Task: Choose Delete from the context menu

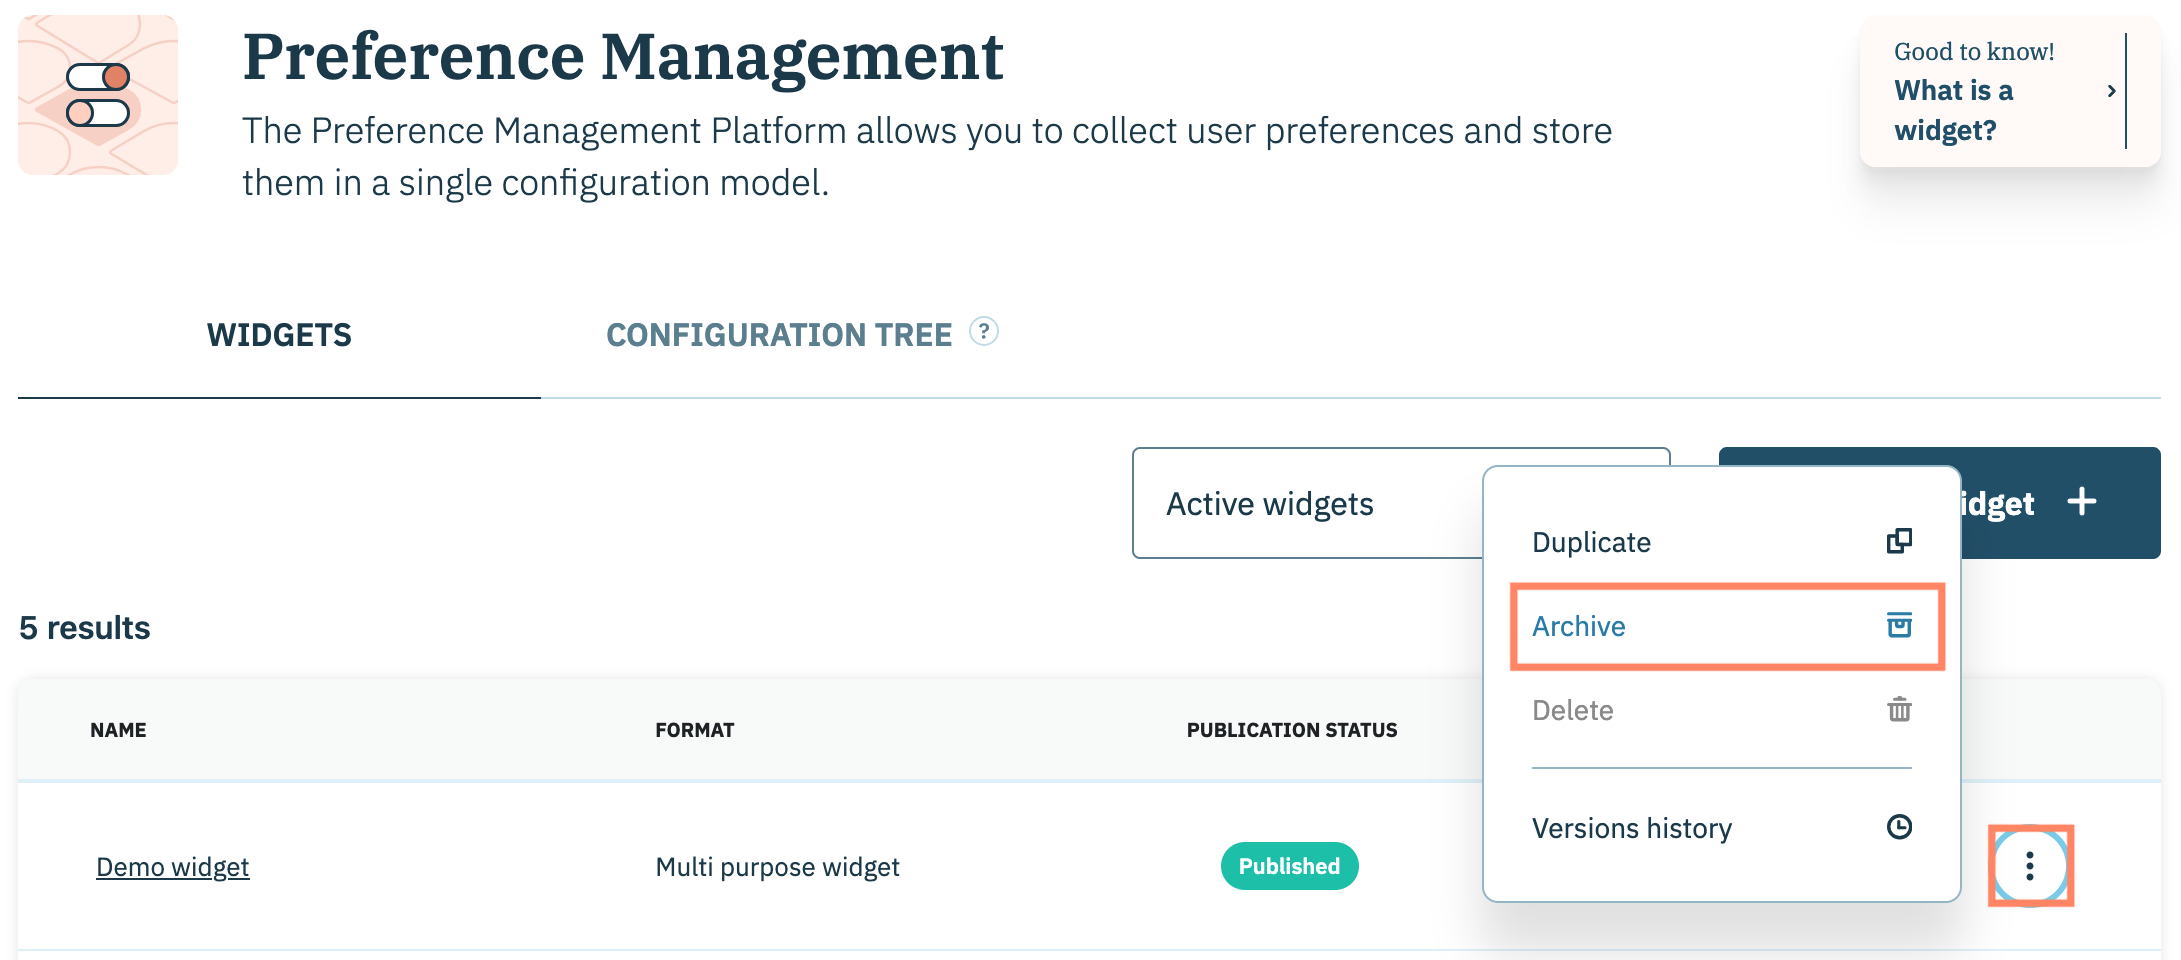Action: [1572, 710]
